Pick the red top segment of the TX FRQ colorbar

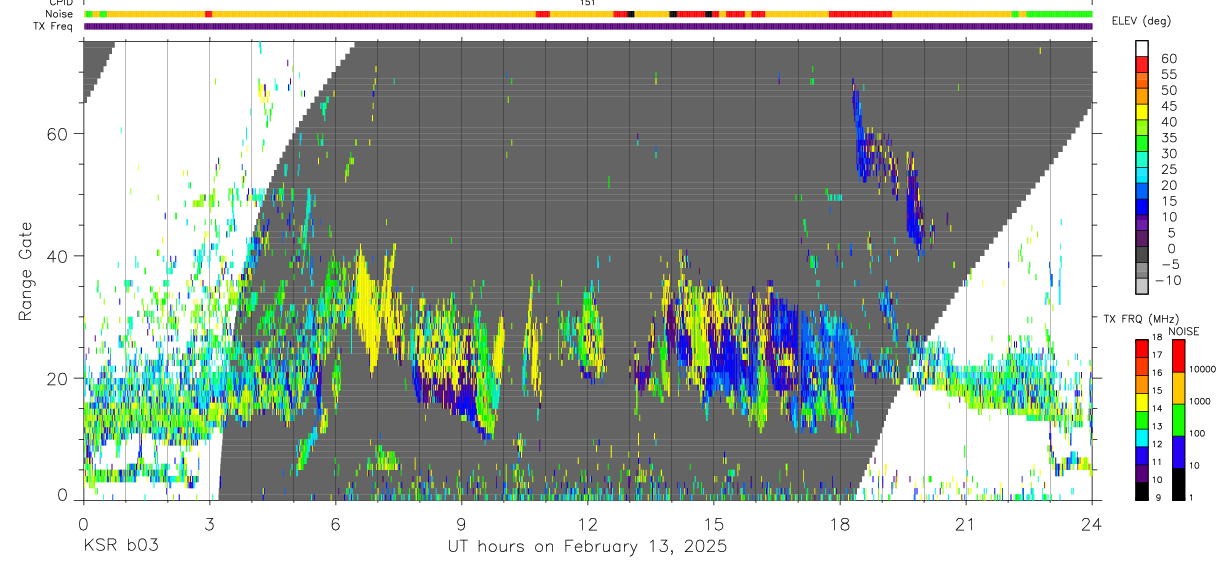point(1141,348)
